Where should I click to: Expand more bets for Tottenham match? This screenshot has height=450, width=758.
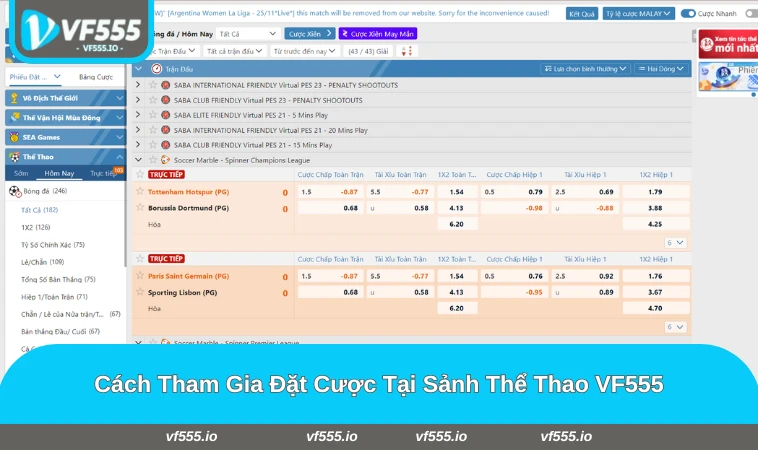coord(675,243)
